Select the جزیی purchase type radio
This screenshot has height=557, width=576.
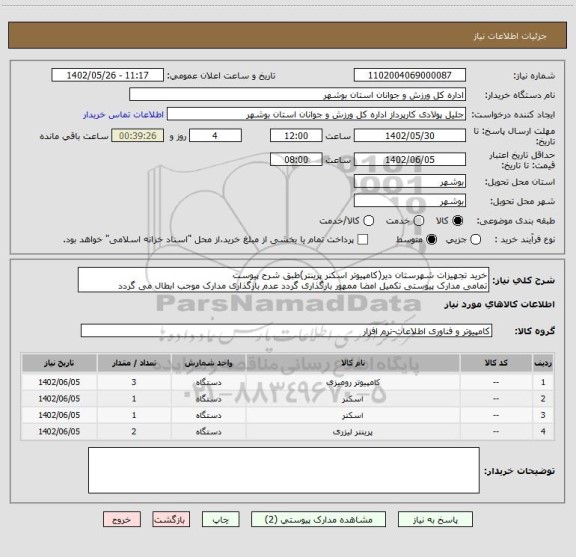(476, 240)
